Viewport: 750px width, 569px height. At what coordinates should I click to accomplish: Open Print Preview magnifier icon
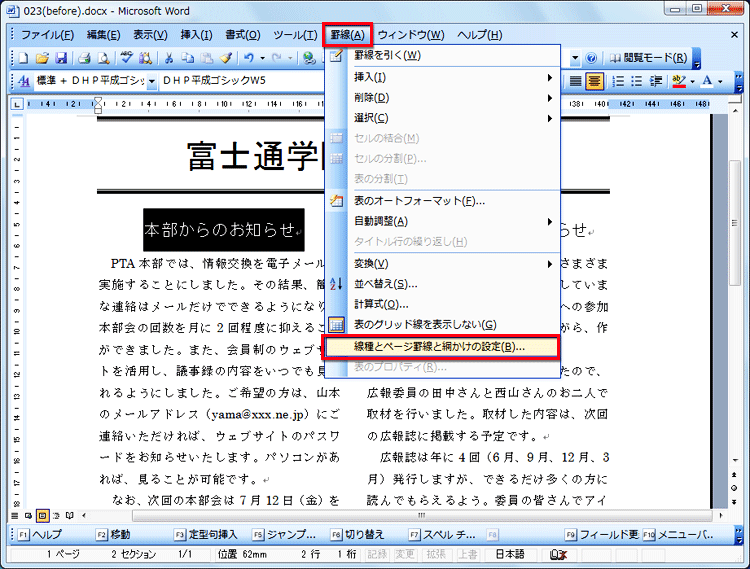pyautogui.click(x=103, y=58)
